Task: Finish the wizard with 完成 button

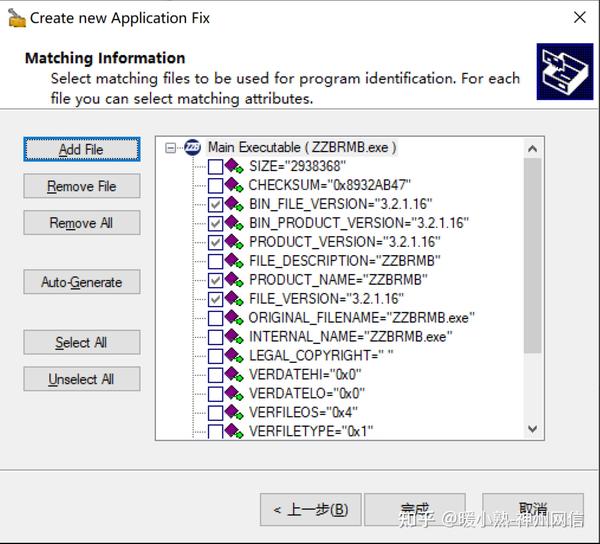Action: point(415,510)
